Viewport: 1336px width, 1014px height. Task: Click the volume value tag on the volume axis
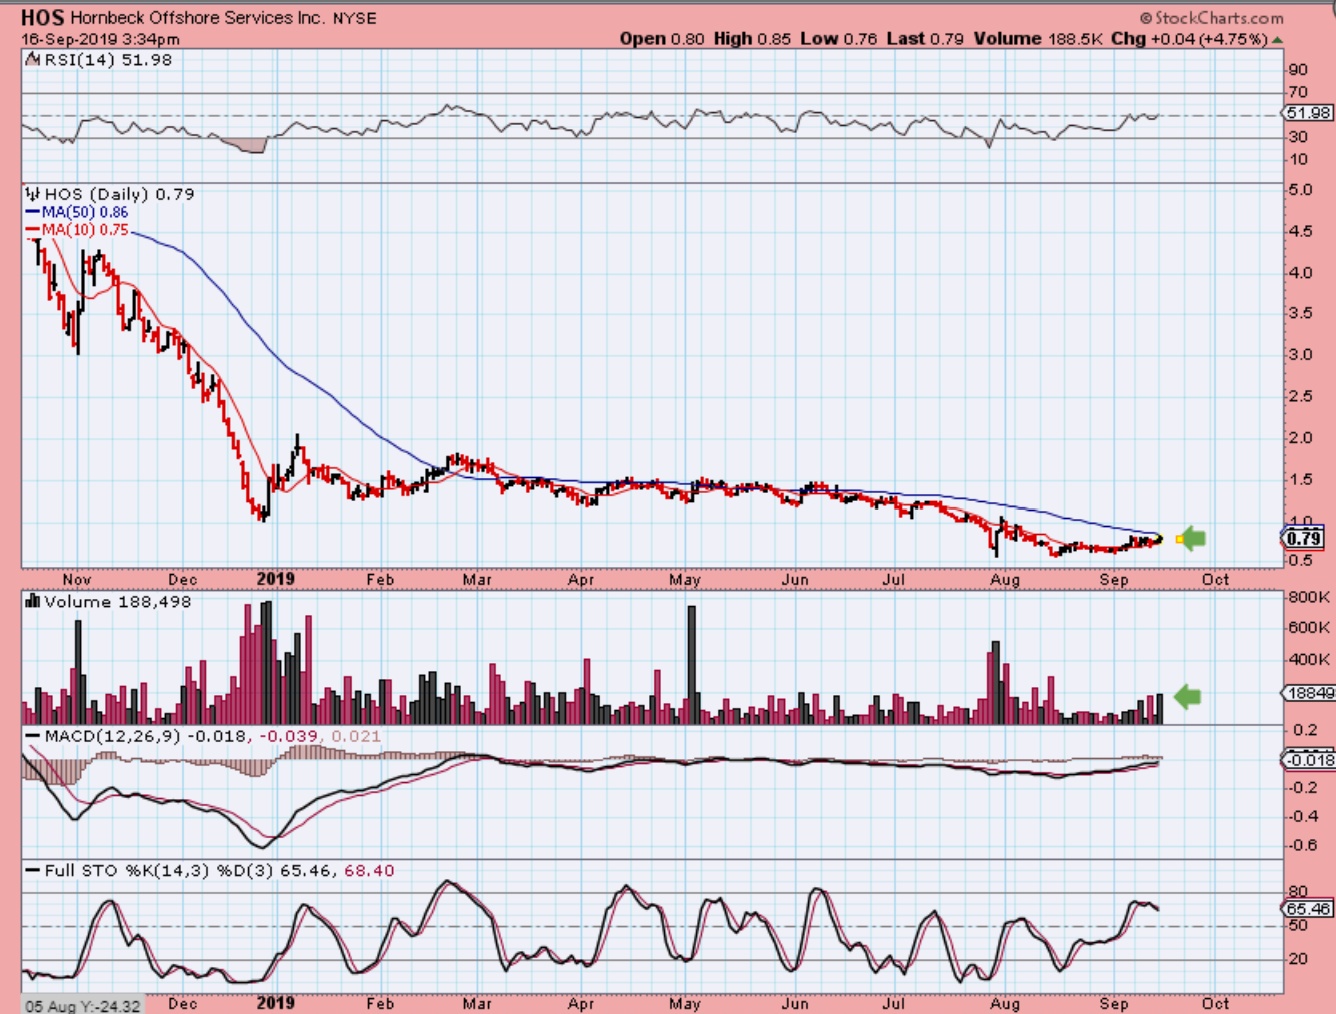pos(1309,693)
